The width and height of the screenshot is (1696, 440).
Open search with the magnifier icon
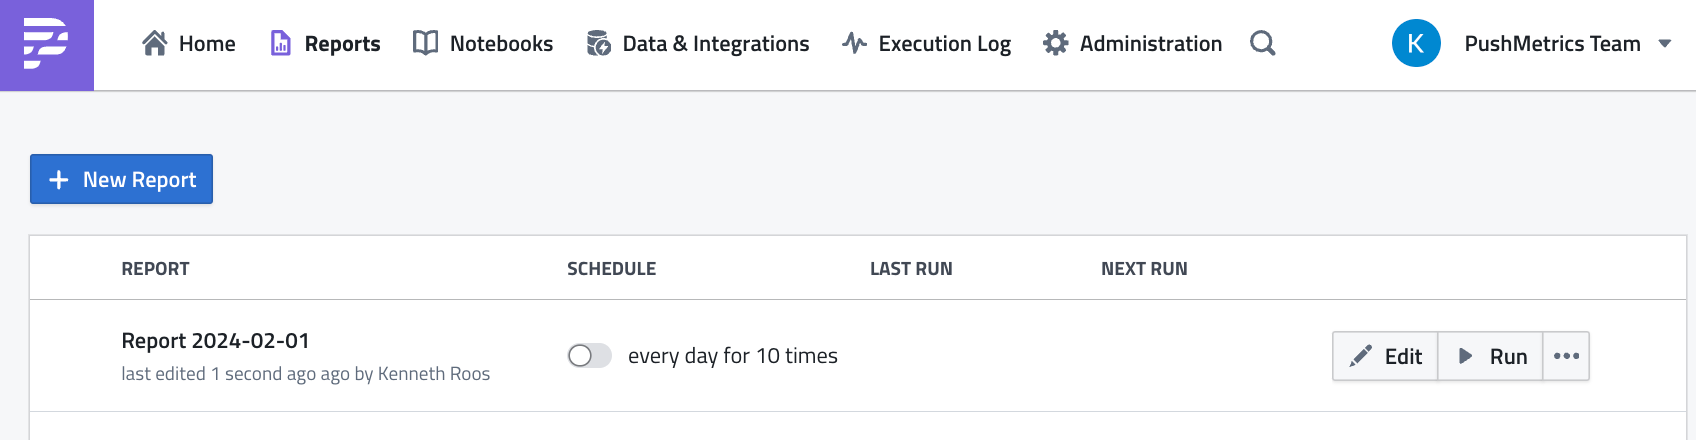(1262, 43)
